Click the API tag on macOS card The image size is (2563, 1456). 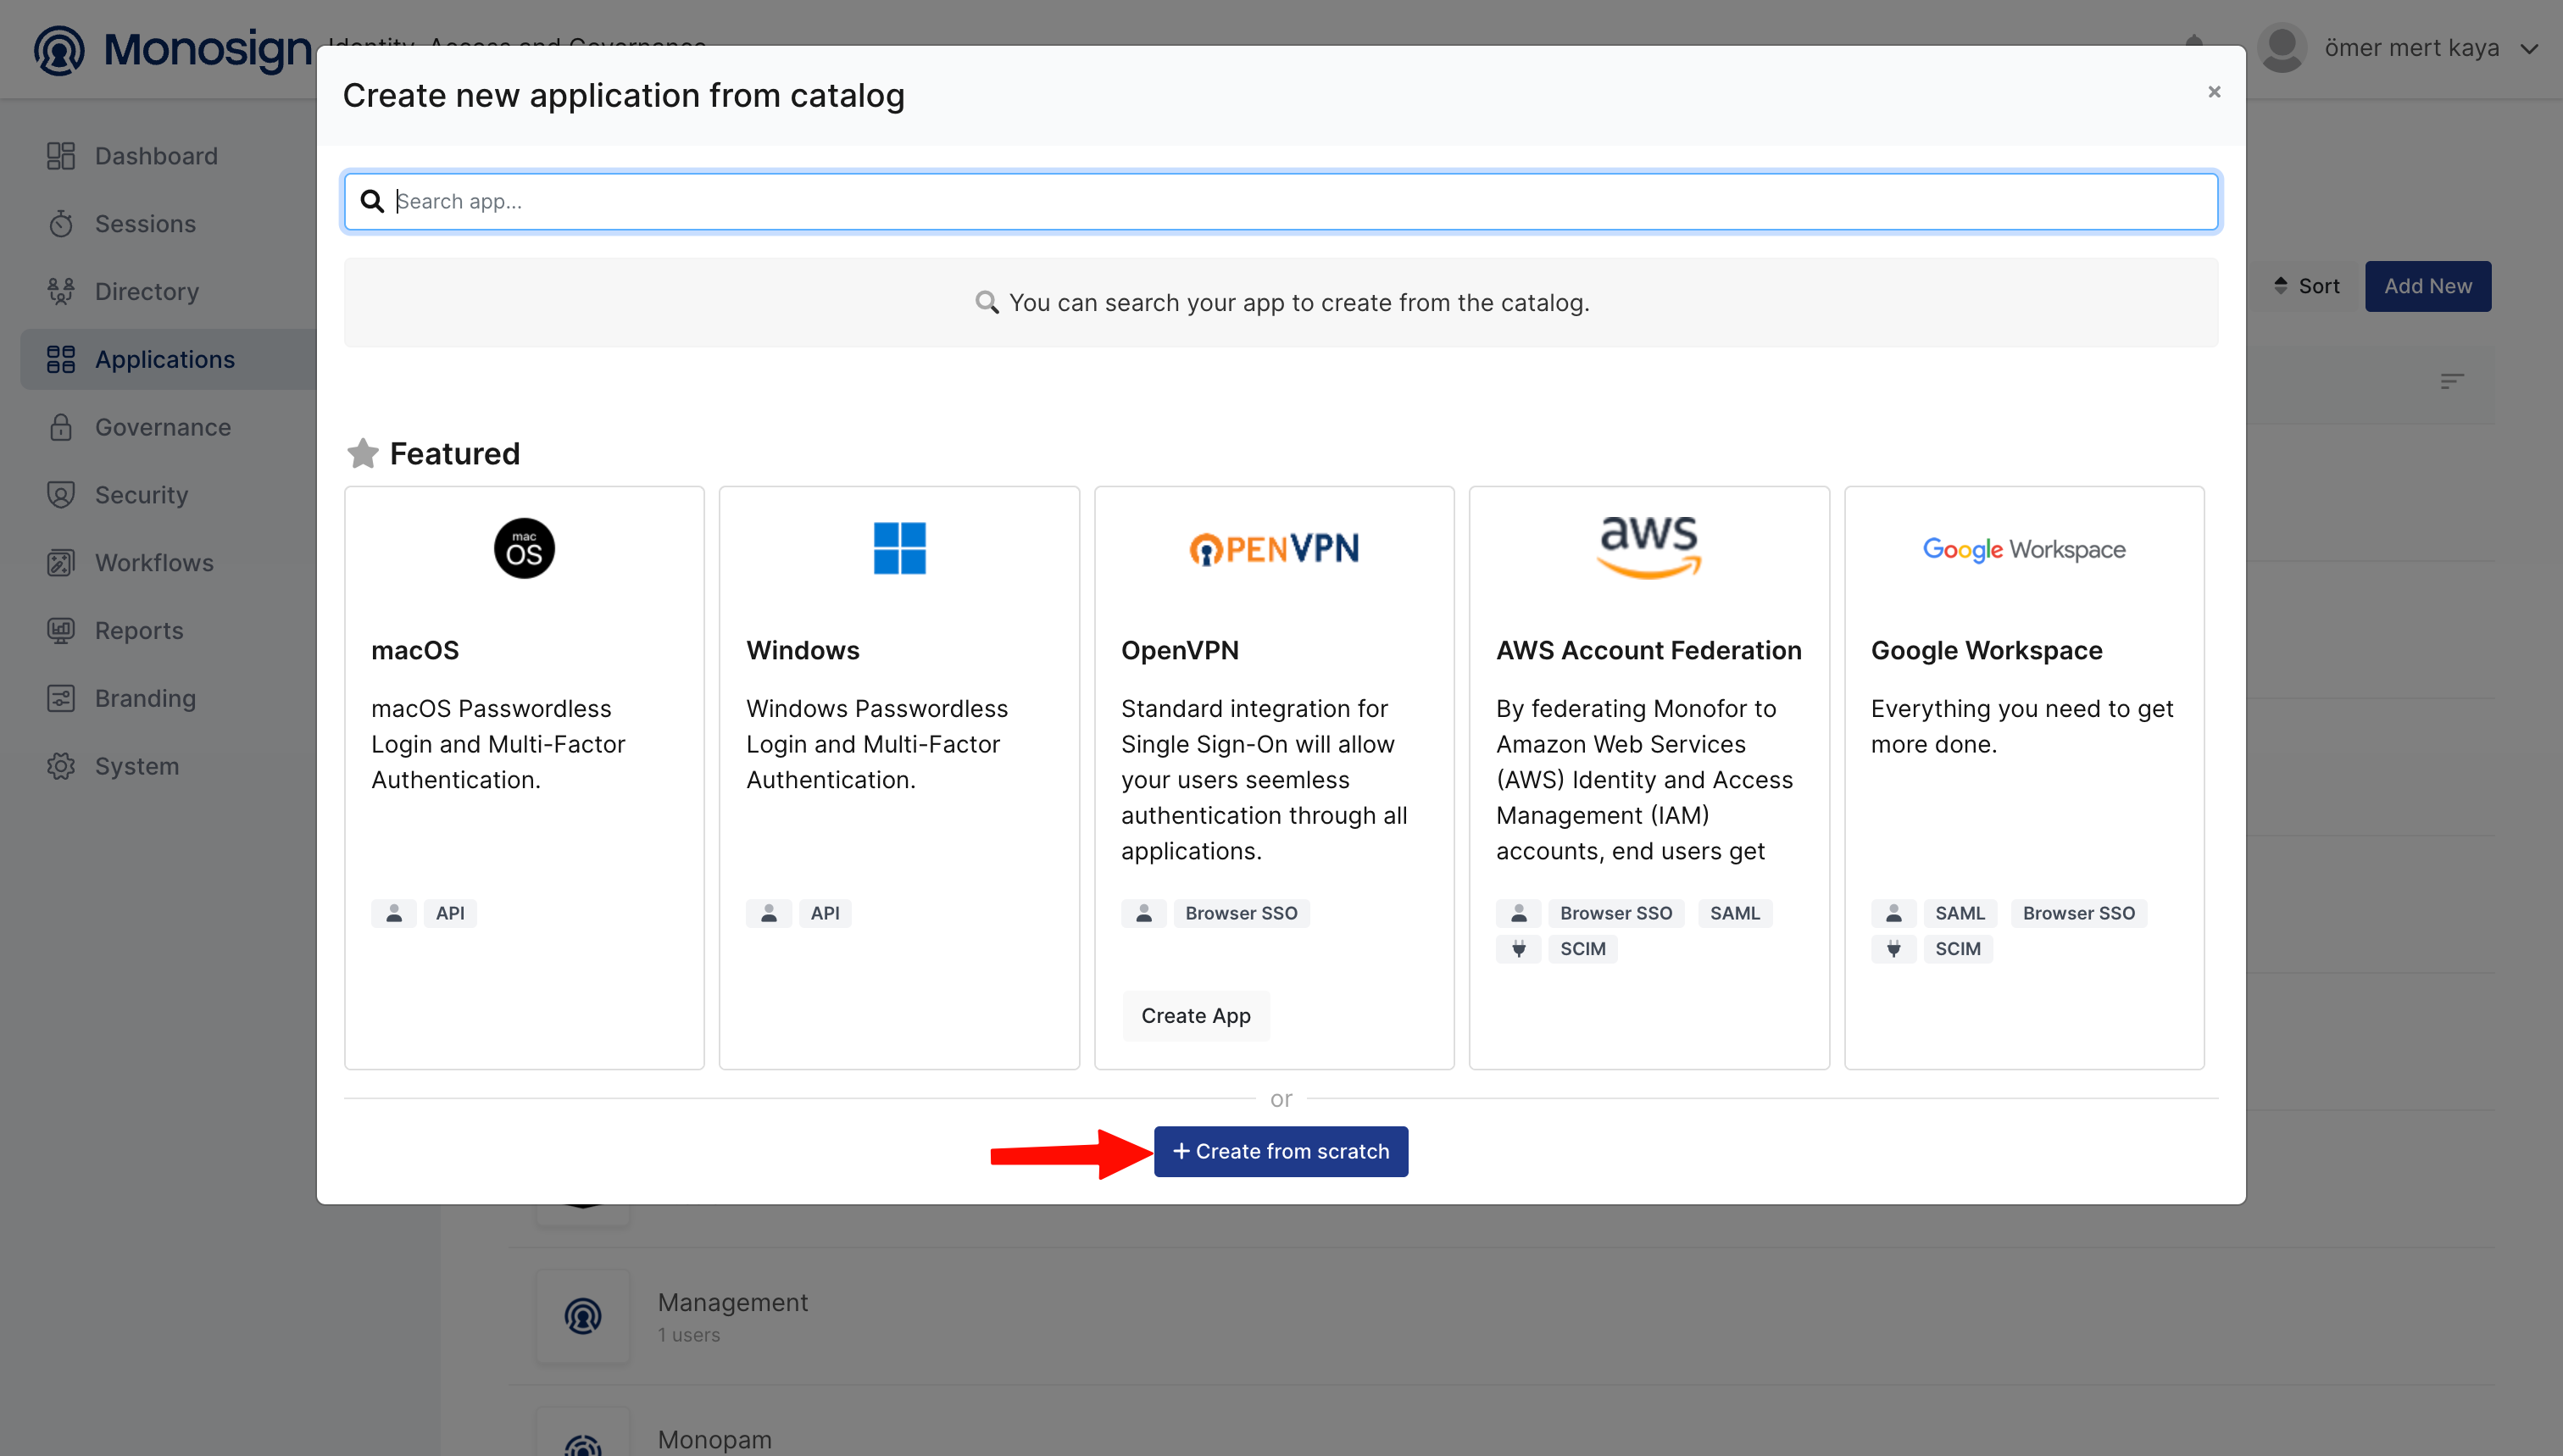tap(450, 913)
